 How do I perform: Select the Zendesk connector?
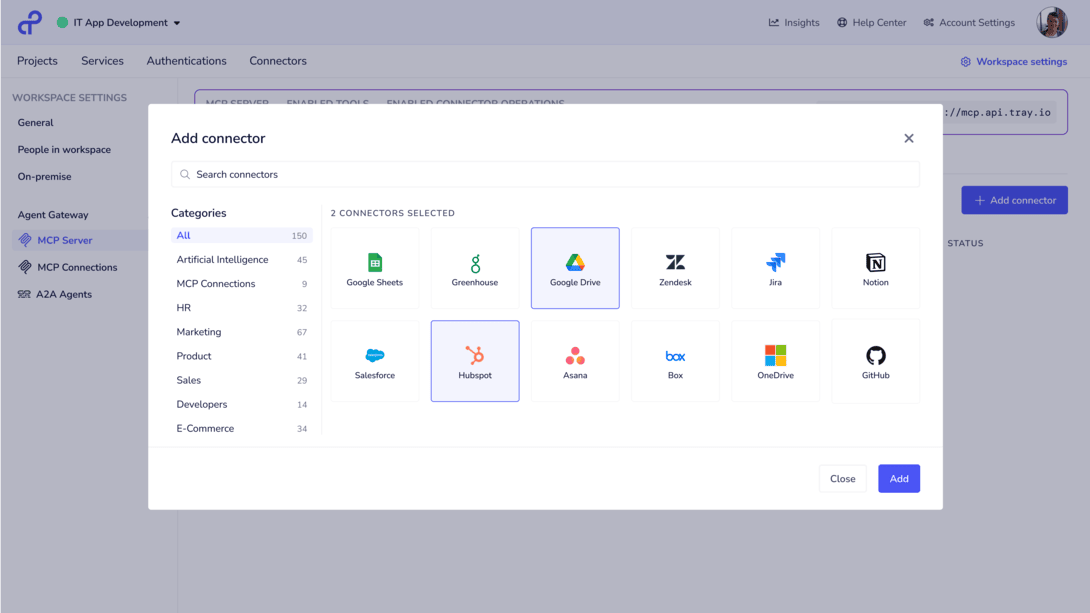(675, 268)
